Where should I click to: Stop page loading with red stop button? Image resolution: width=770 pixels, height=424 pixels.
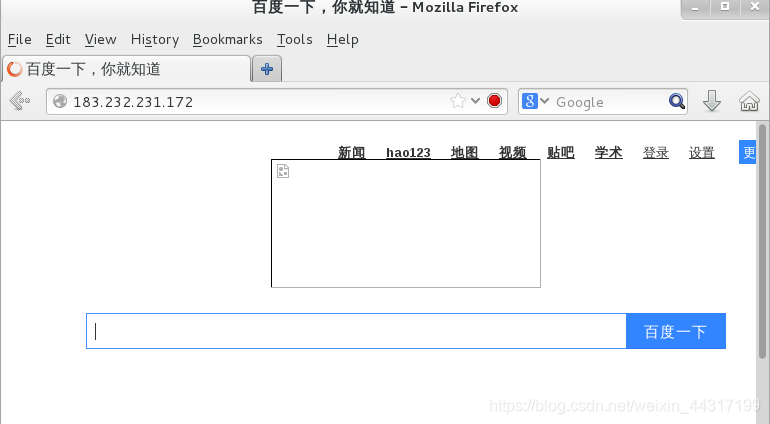pos(495,101)
